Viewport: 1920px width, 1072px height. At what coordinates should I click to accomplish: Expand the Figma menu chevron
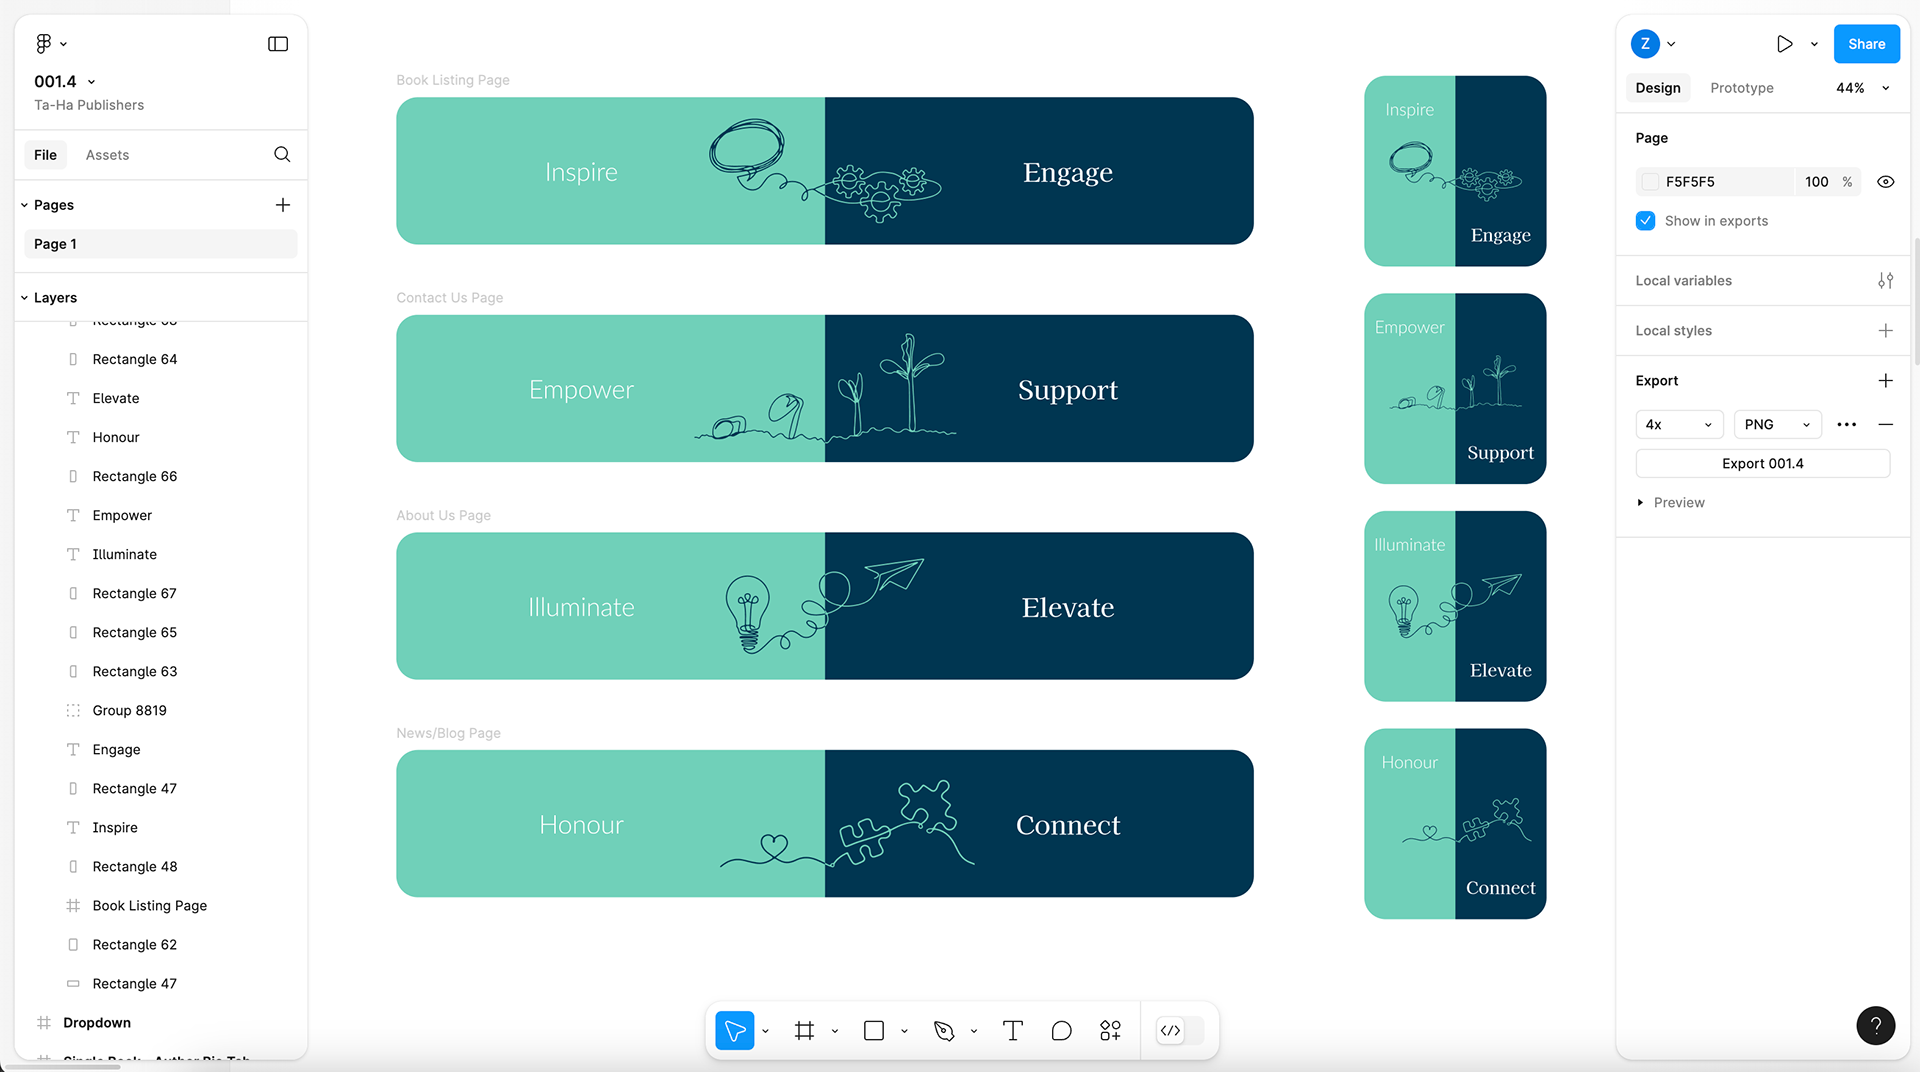pos(64,44)
